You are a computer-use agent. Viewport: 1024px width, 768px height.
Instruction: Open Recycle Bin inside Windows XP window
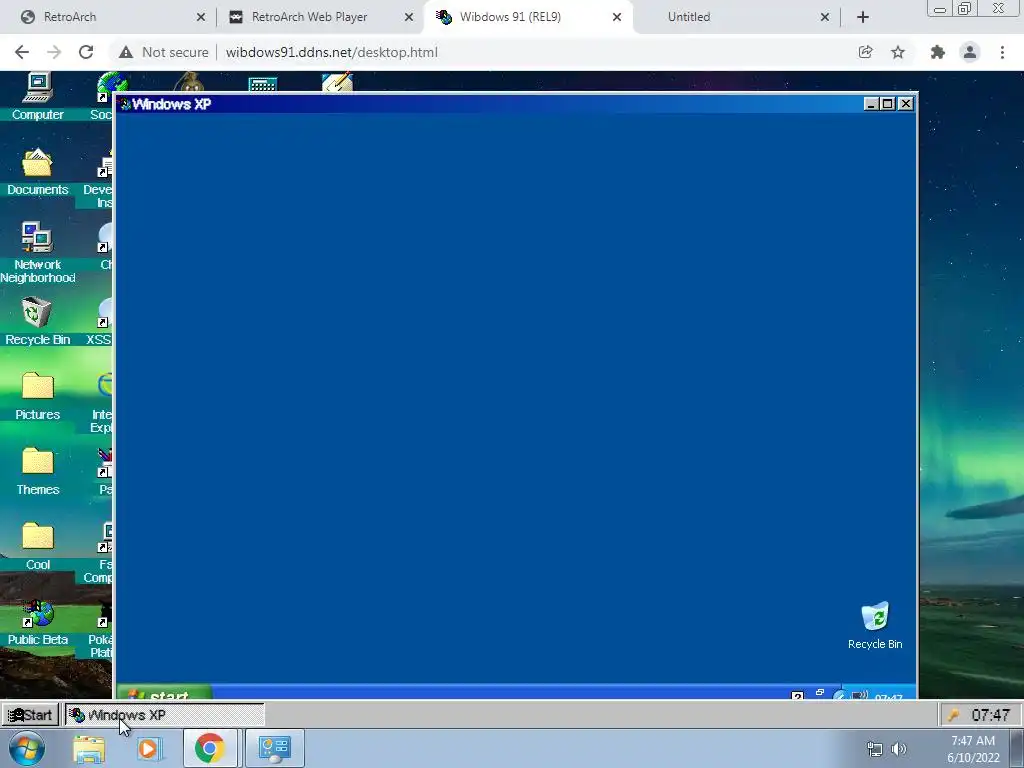pos(874,625)
